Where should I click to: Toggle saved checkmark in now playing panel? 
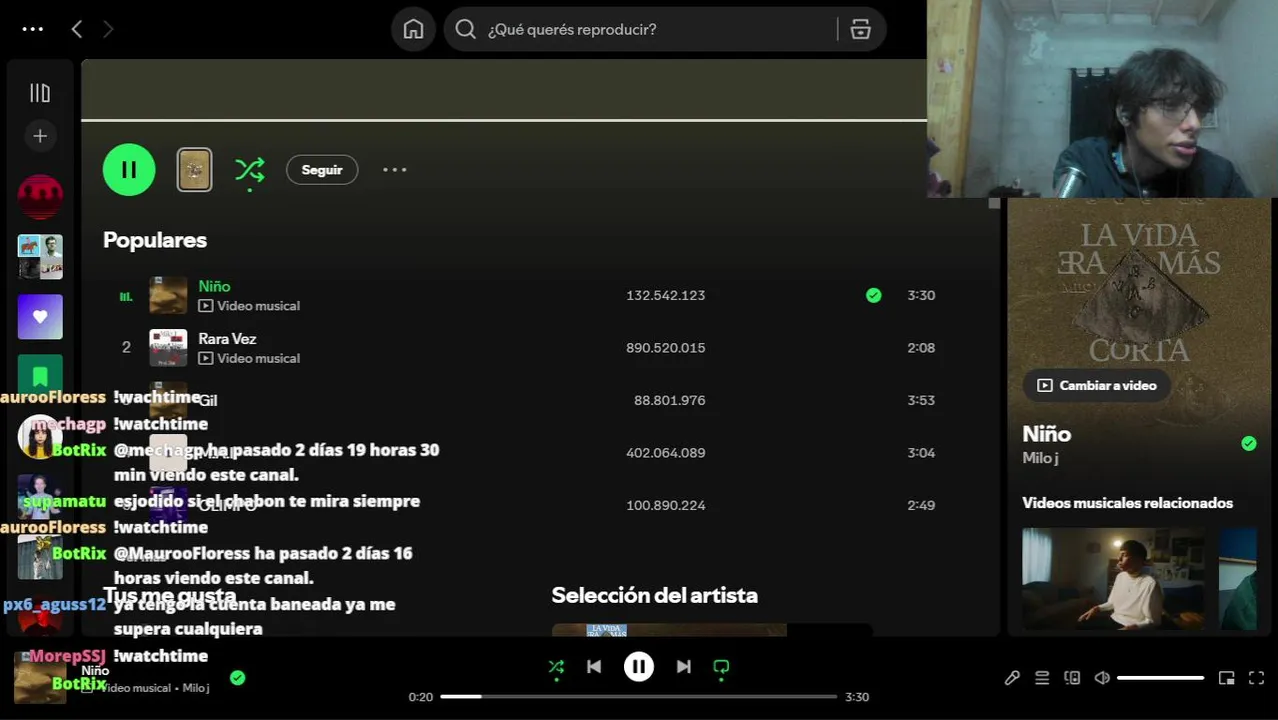[1249, 443]
